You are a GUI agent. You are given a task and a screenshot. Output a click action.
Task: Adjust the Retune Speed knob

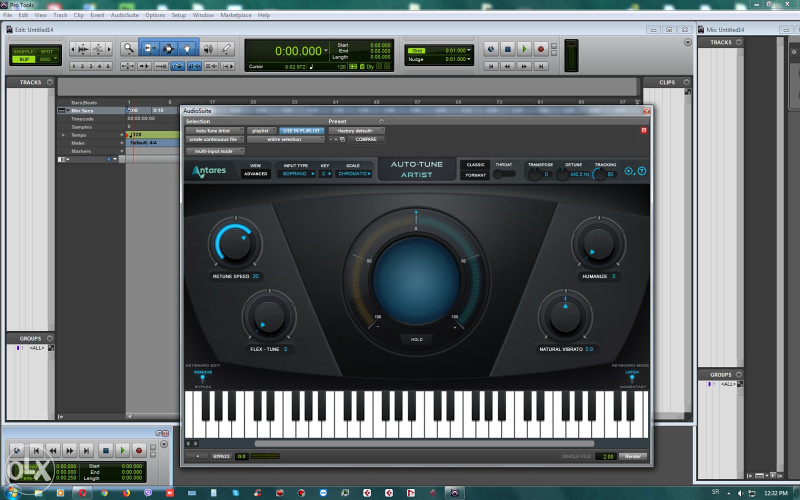coord(235,244)
